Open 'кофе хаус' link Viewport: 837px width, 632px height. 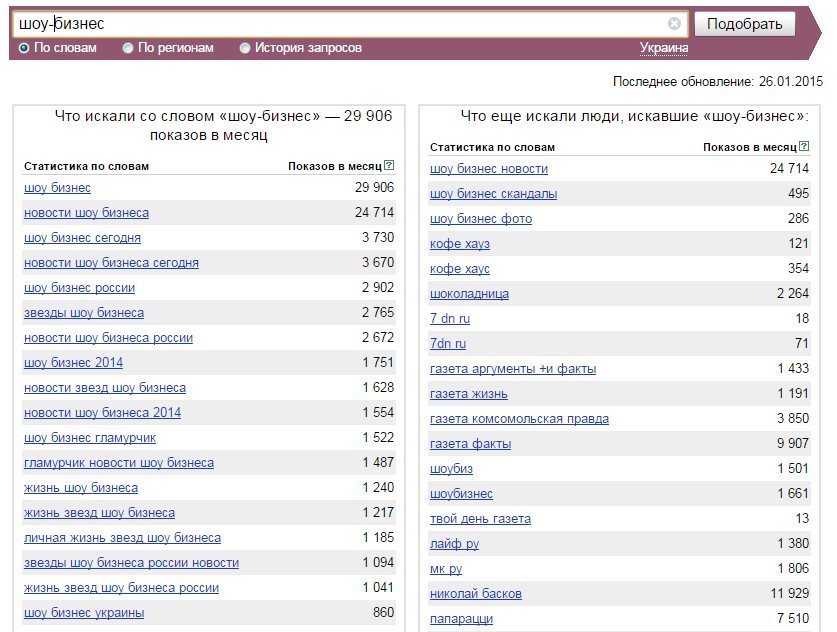[460, 269]
